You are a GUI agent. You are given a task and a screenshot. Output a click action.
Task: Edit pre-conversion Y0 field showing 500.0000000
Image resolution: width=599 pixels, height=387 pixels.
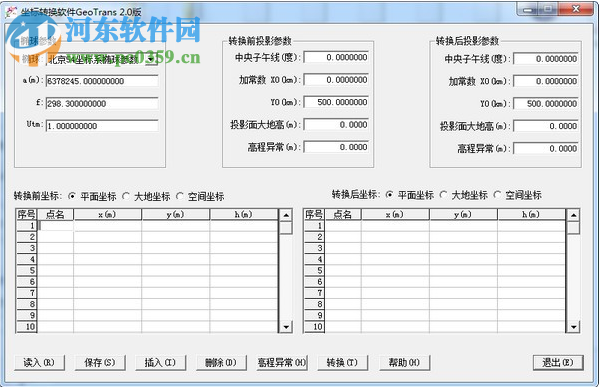pyautogui.click(x=336, y=102)
